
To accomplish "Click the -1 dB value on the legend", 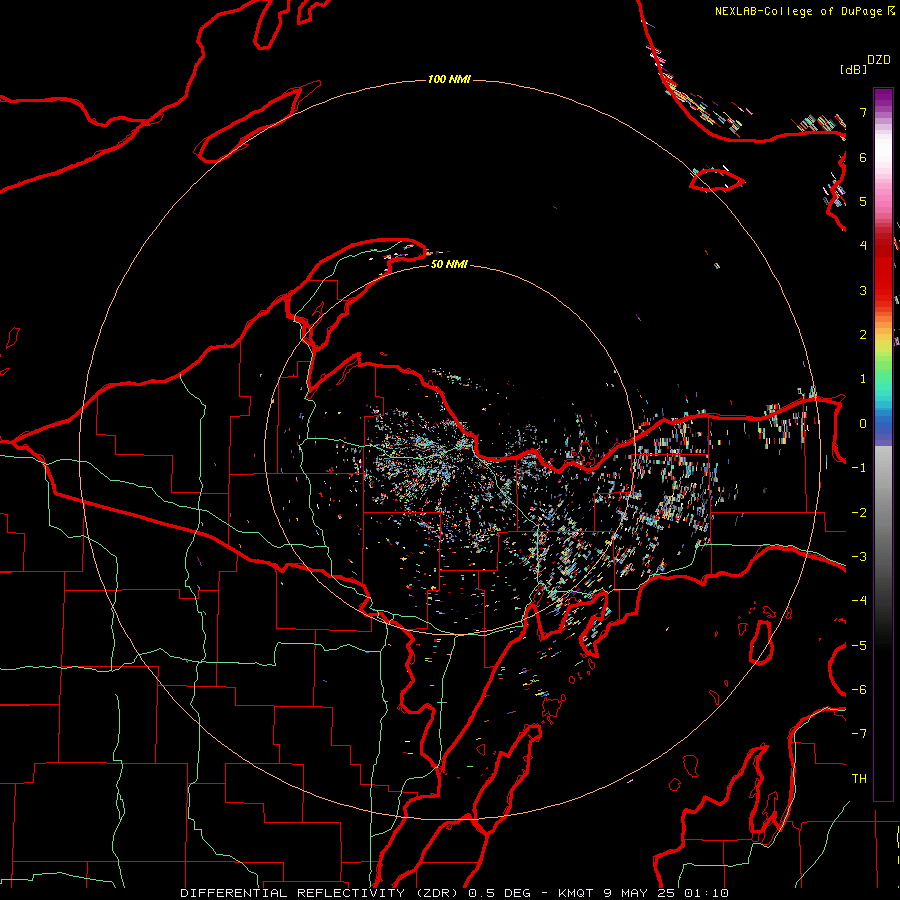I will tap(859, 468).
